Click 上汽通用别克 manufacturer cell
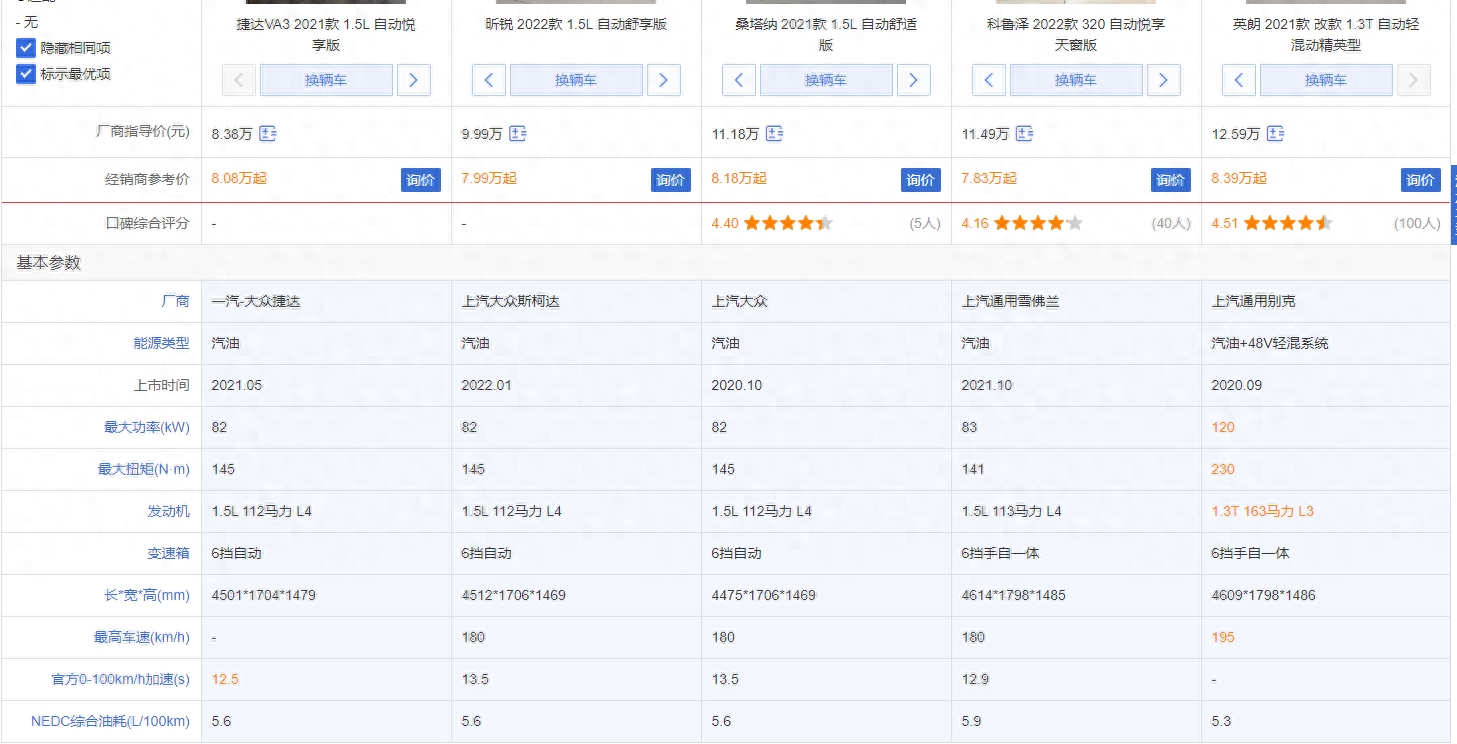 (1253, 301)
